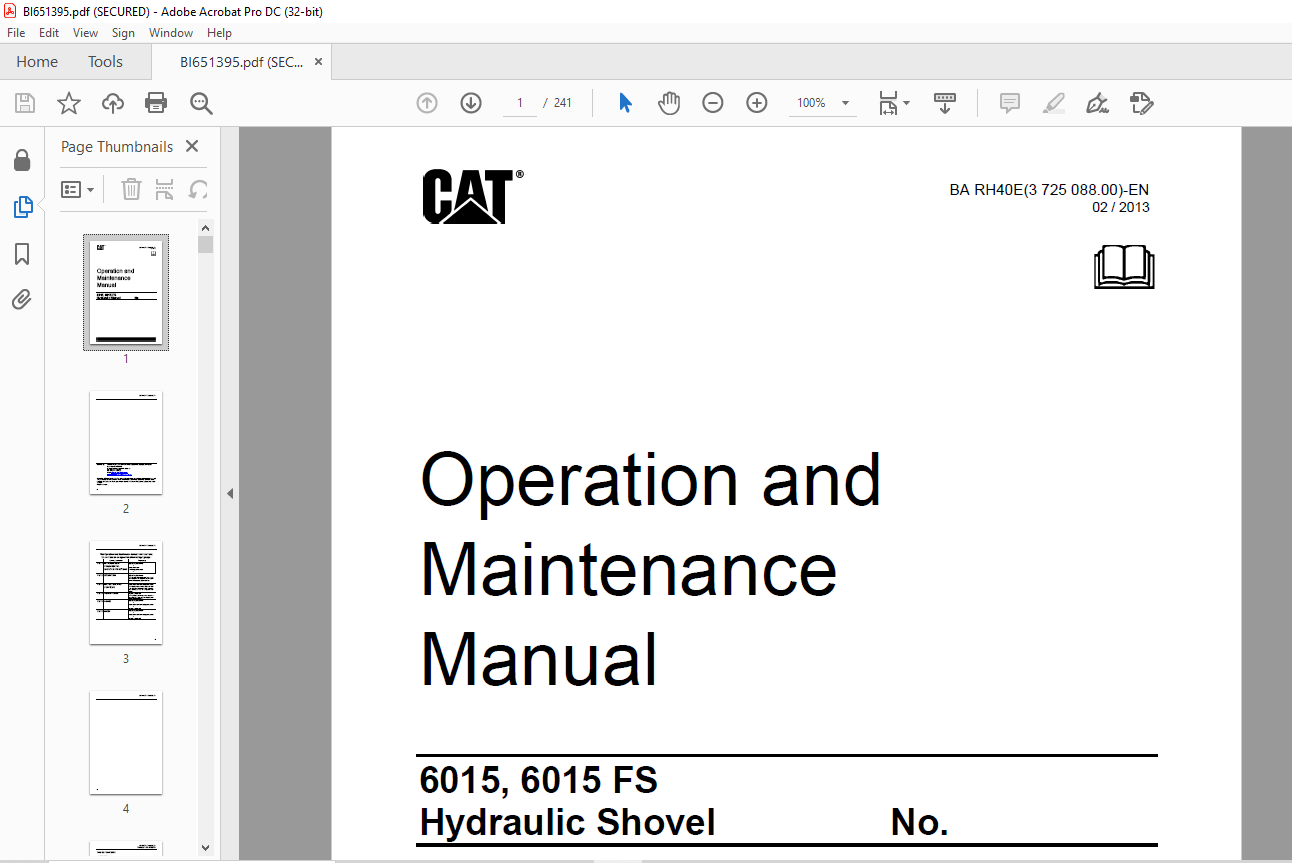1292x863 pixels.
Task: Expand the 100% zoom level dropdown
Action: (846, 103)
